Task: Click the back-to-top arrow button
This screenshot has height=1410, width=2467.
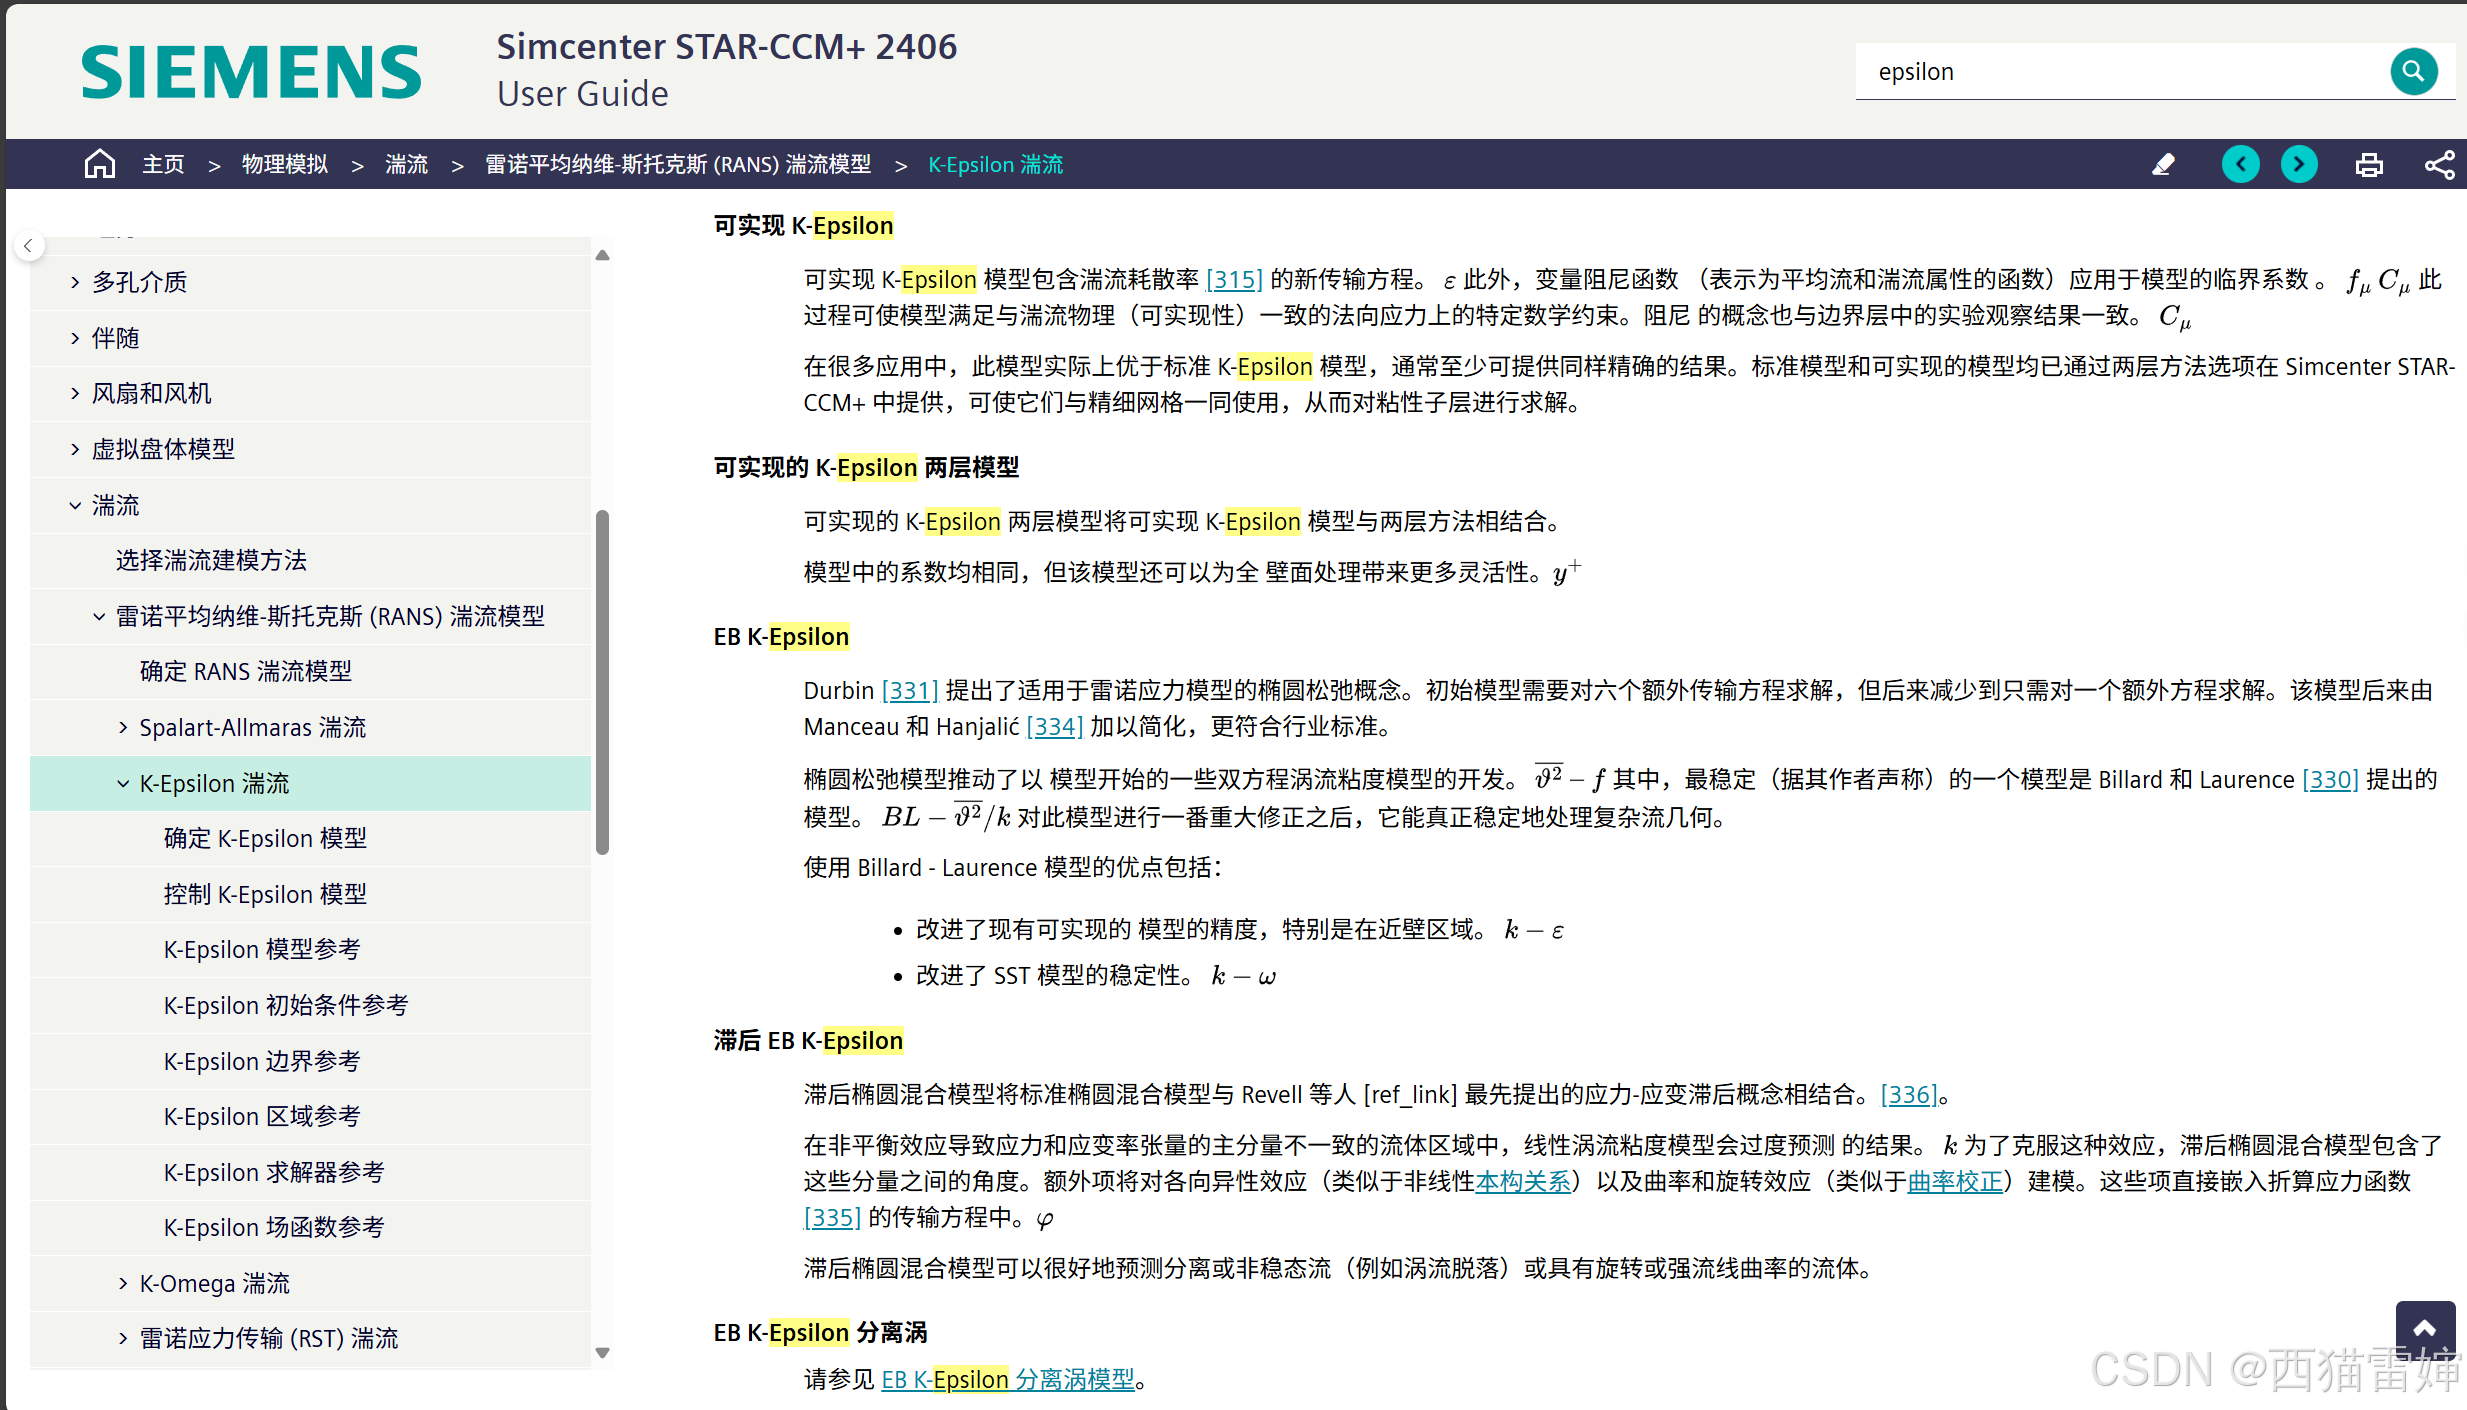Action: [2424, 1330]
